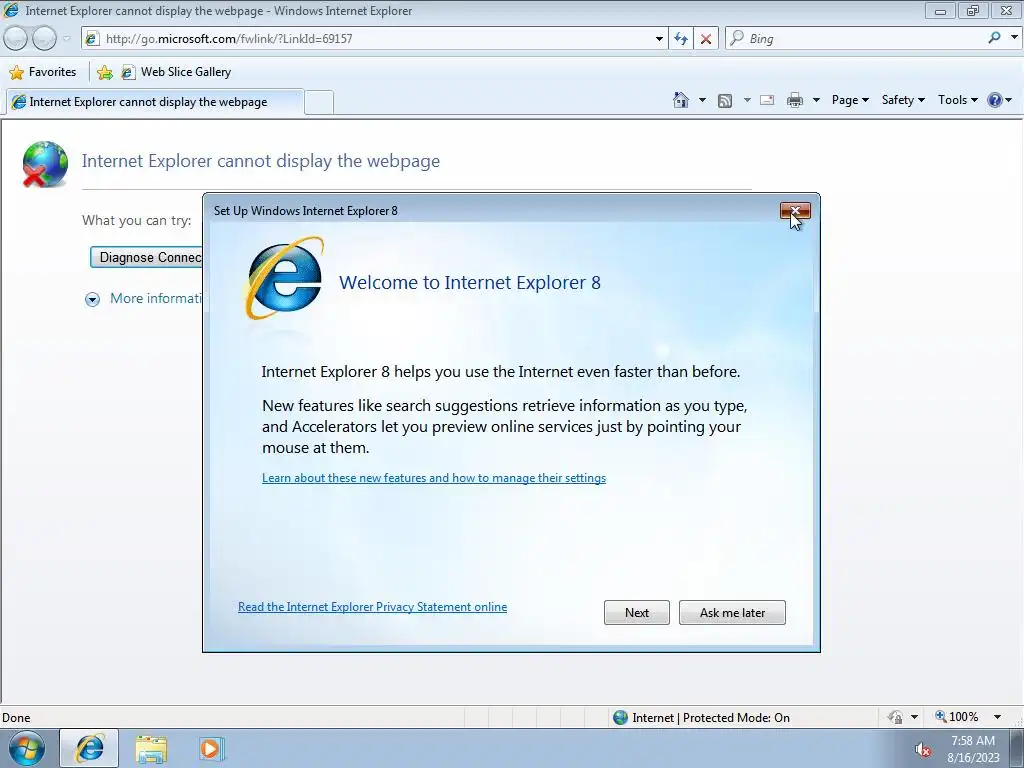
Task: Click the RSS Feeds icon
Action: tap(725, 101)
